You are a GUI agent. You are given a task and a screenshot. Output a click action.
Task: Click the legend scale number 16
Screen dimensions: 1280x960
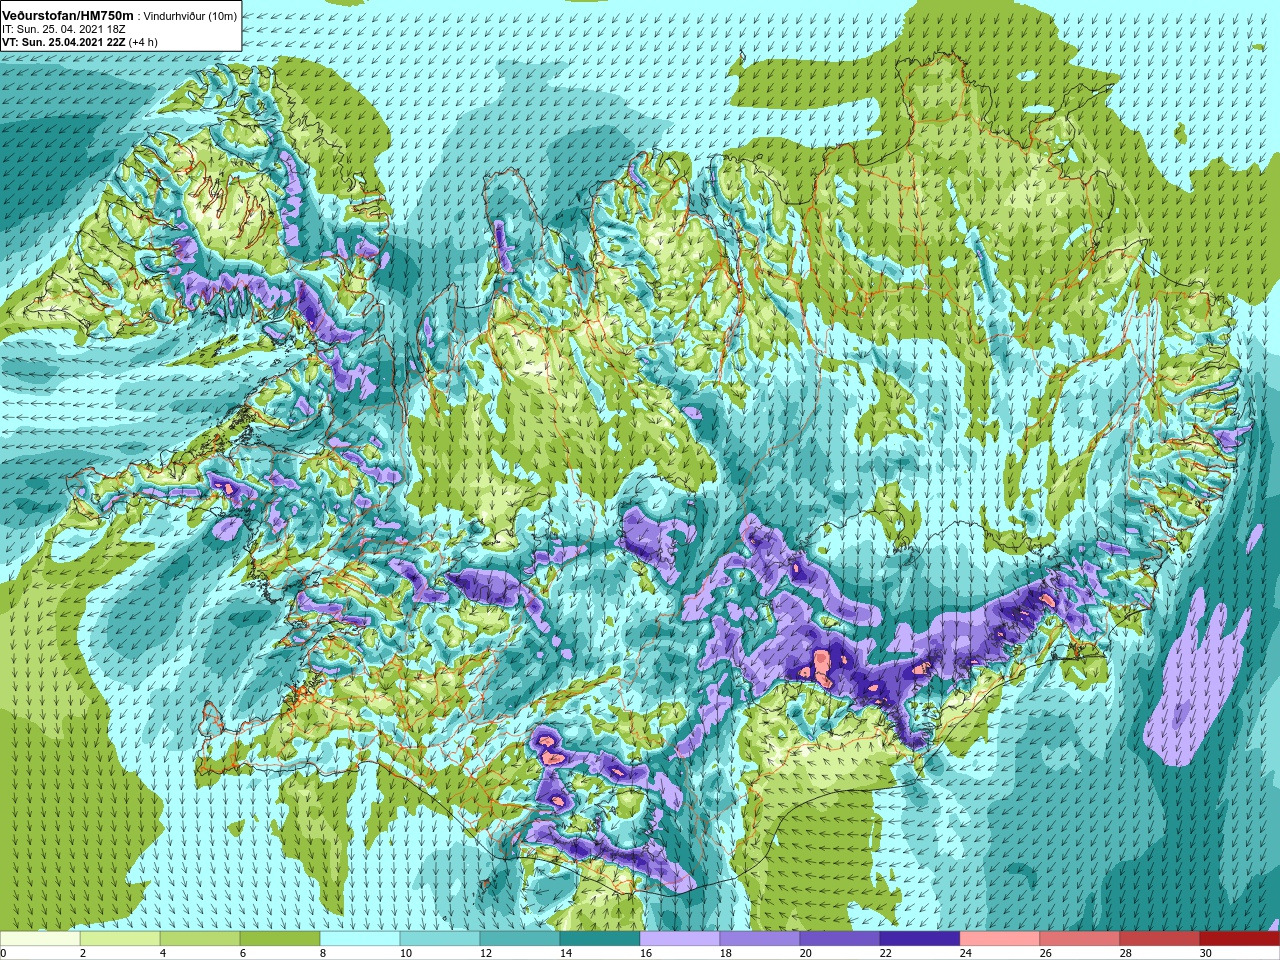click(645, 953)
